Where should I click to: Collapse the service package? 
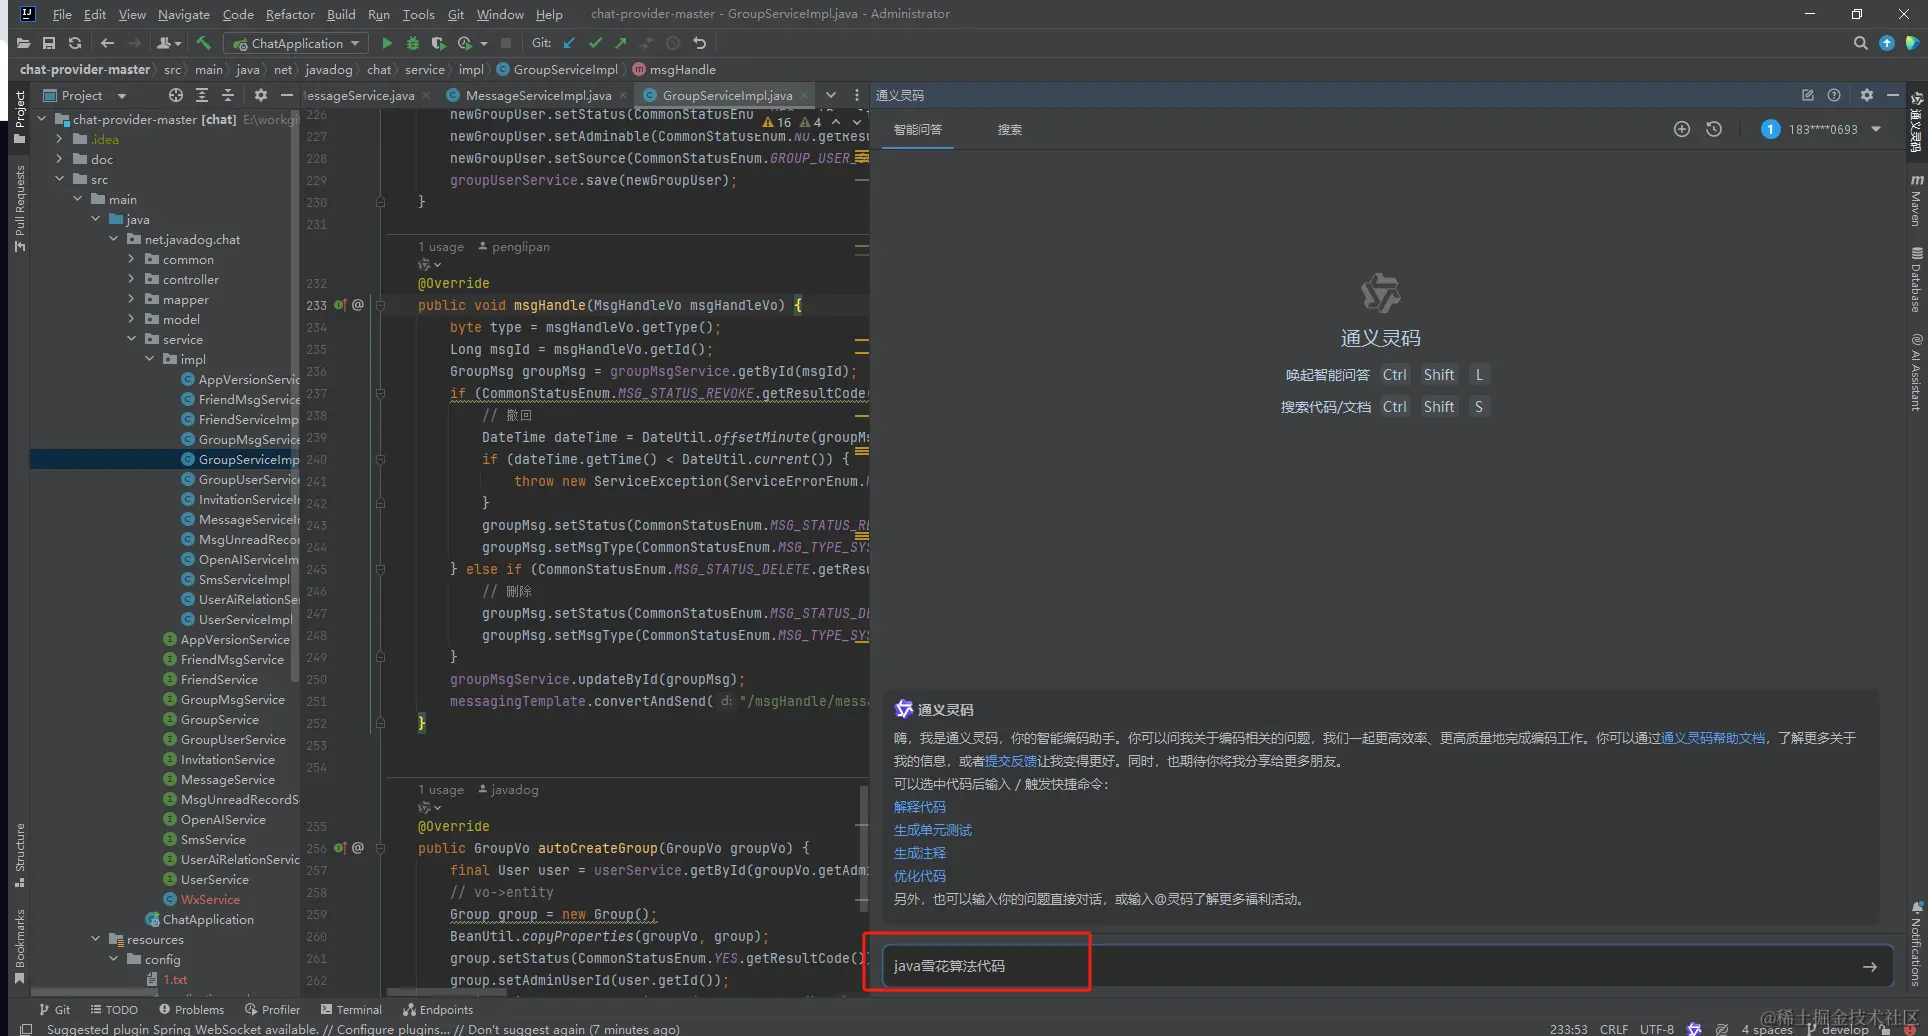click(x=131, y=339)
